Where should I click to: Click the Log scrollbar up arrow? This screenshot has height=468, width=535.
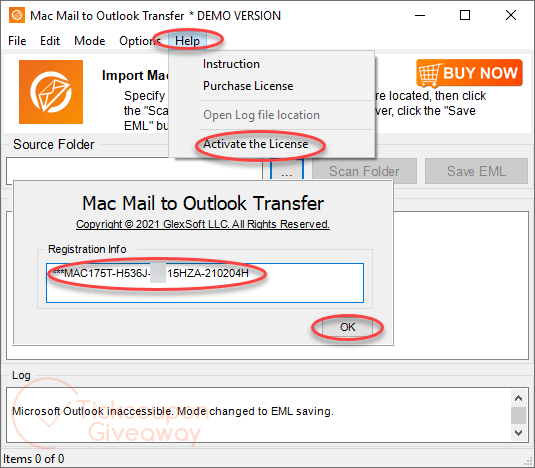coord(519,398)
